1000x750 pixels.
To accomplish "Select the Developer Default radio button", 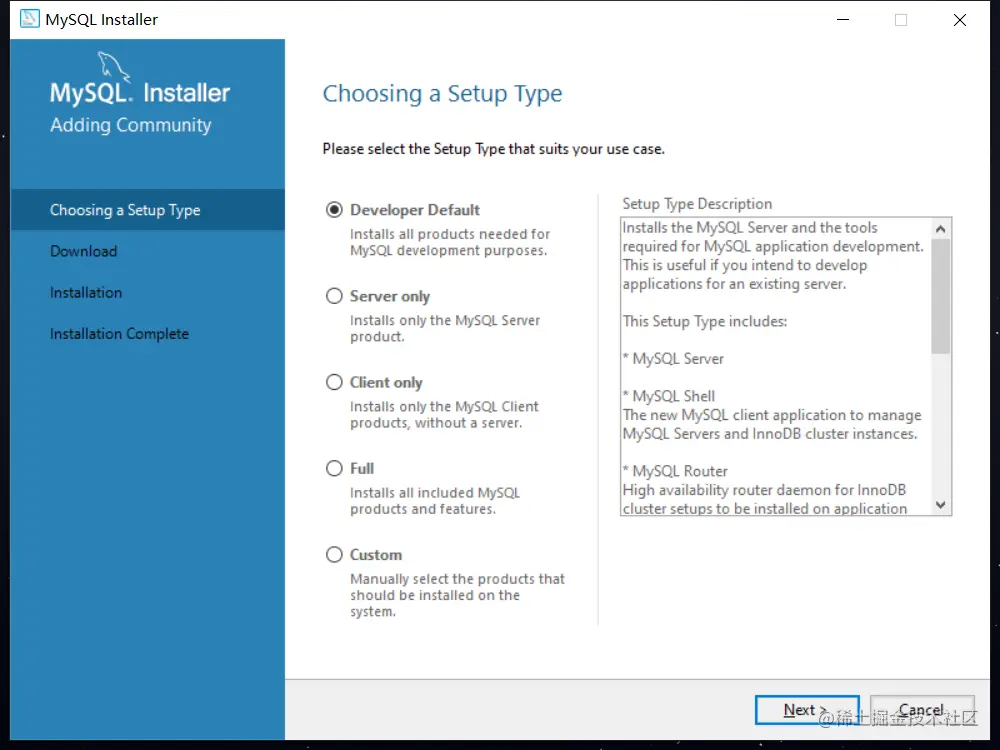I will pos(334,210).
